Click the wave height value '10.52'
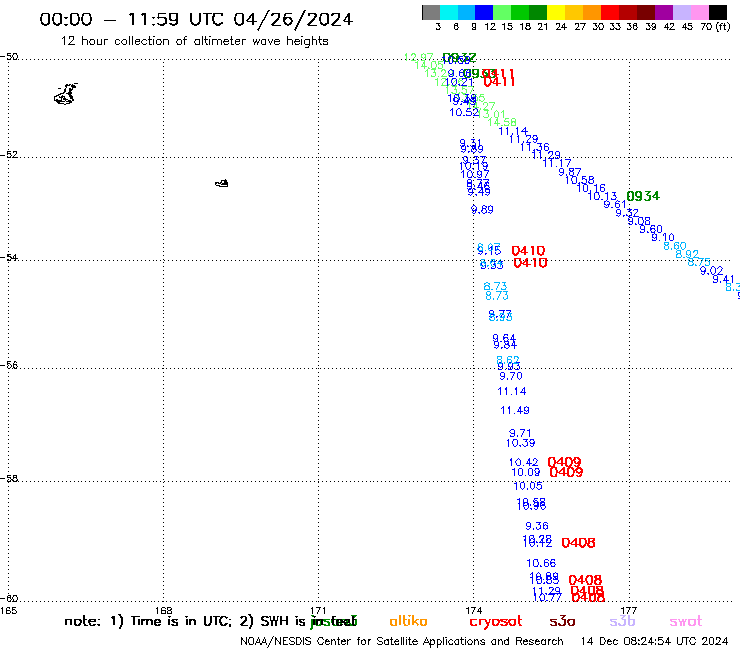 point(464,112)
